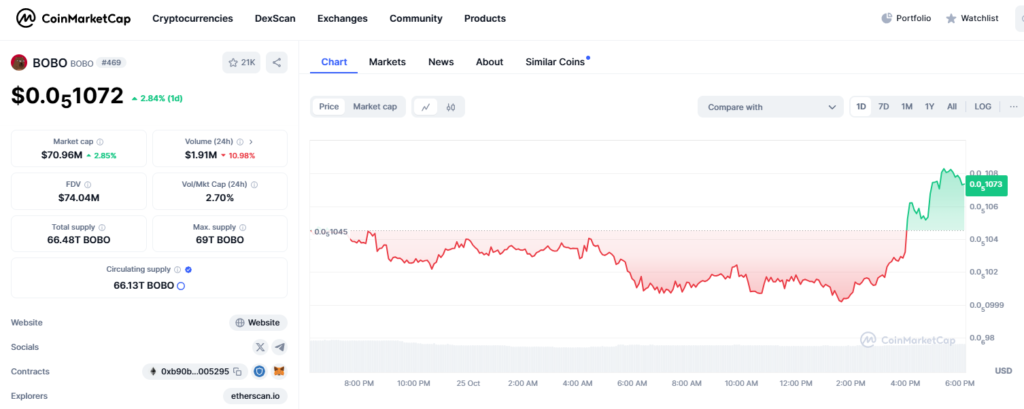Open the Telegram social link
Viewport: 1024px width, 409px height.
click(x=279, y=347)
